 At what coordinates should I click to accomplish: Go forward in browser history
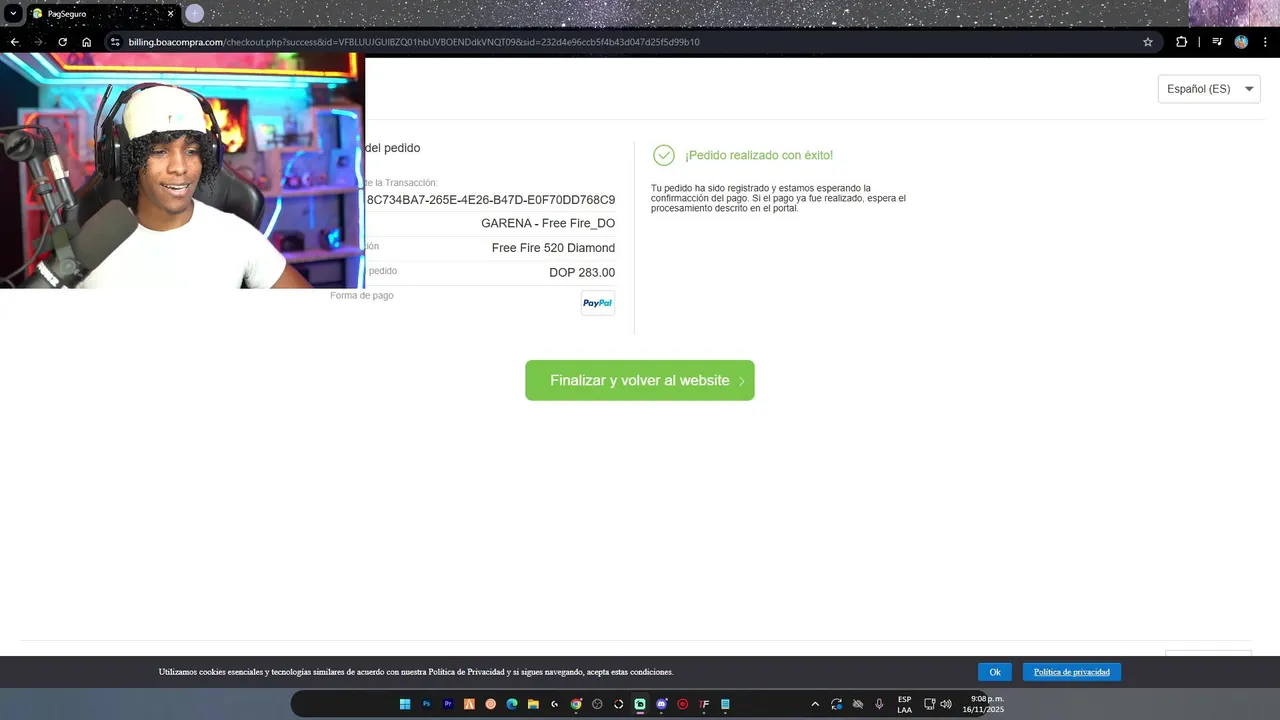[x=38, y=42]
